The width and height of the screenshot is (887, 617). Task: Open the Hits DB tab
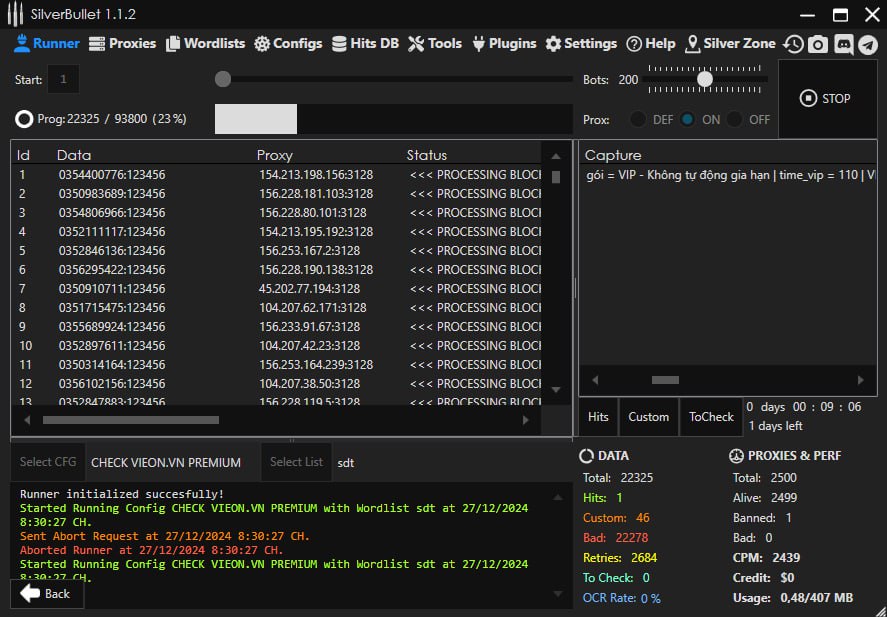click(x=365, y=44)
